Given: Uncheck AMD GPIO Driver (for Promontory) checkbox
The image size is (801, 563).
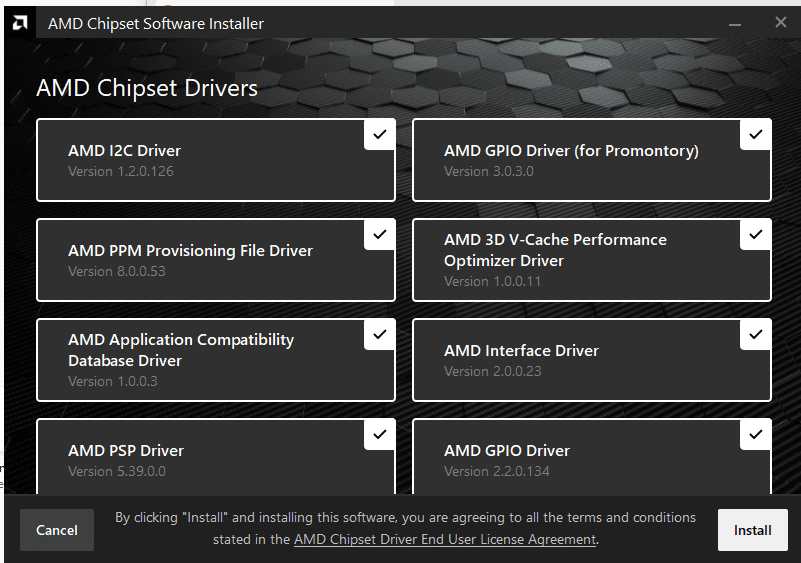Looking at the screenshot, I should [x=756, y=135].
